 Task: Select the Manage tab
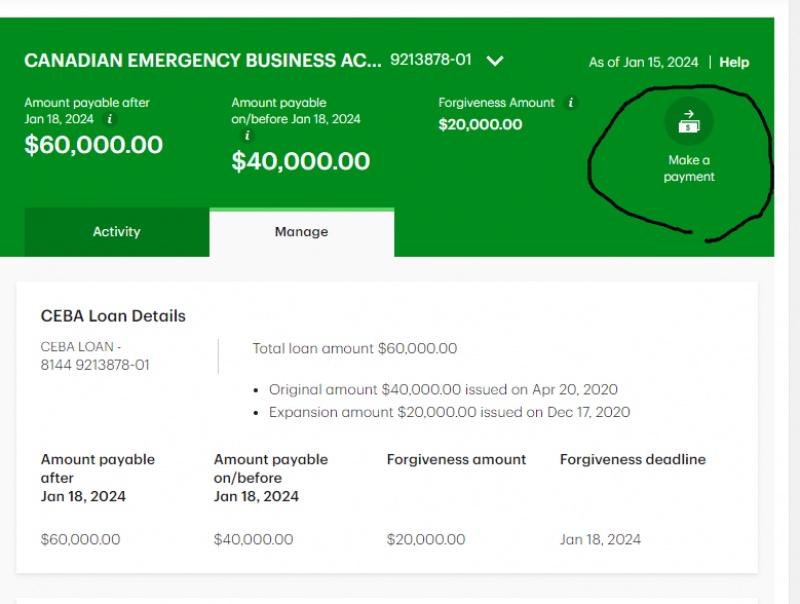[x=301, y=232]
